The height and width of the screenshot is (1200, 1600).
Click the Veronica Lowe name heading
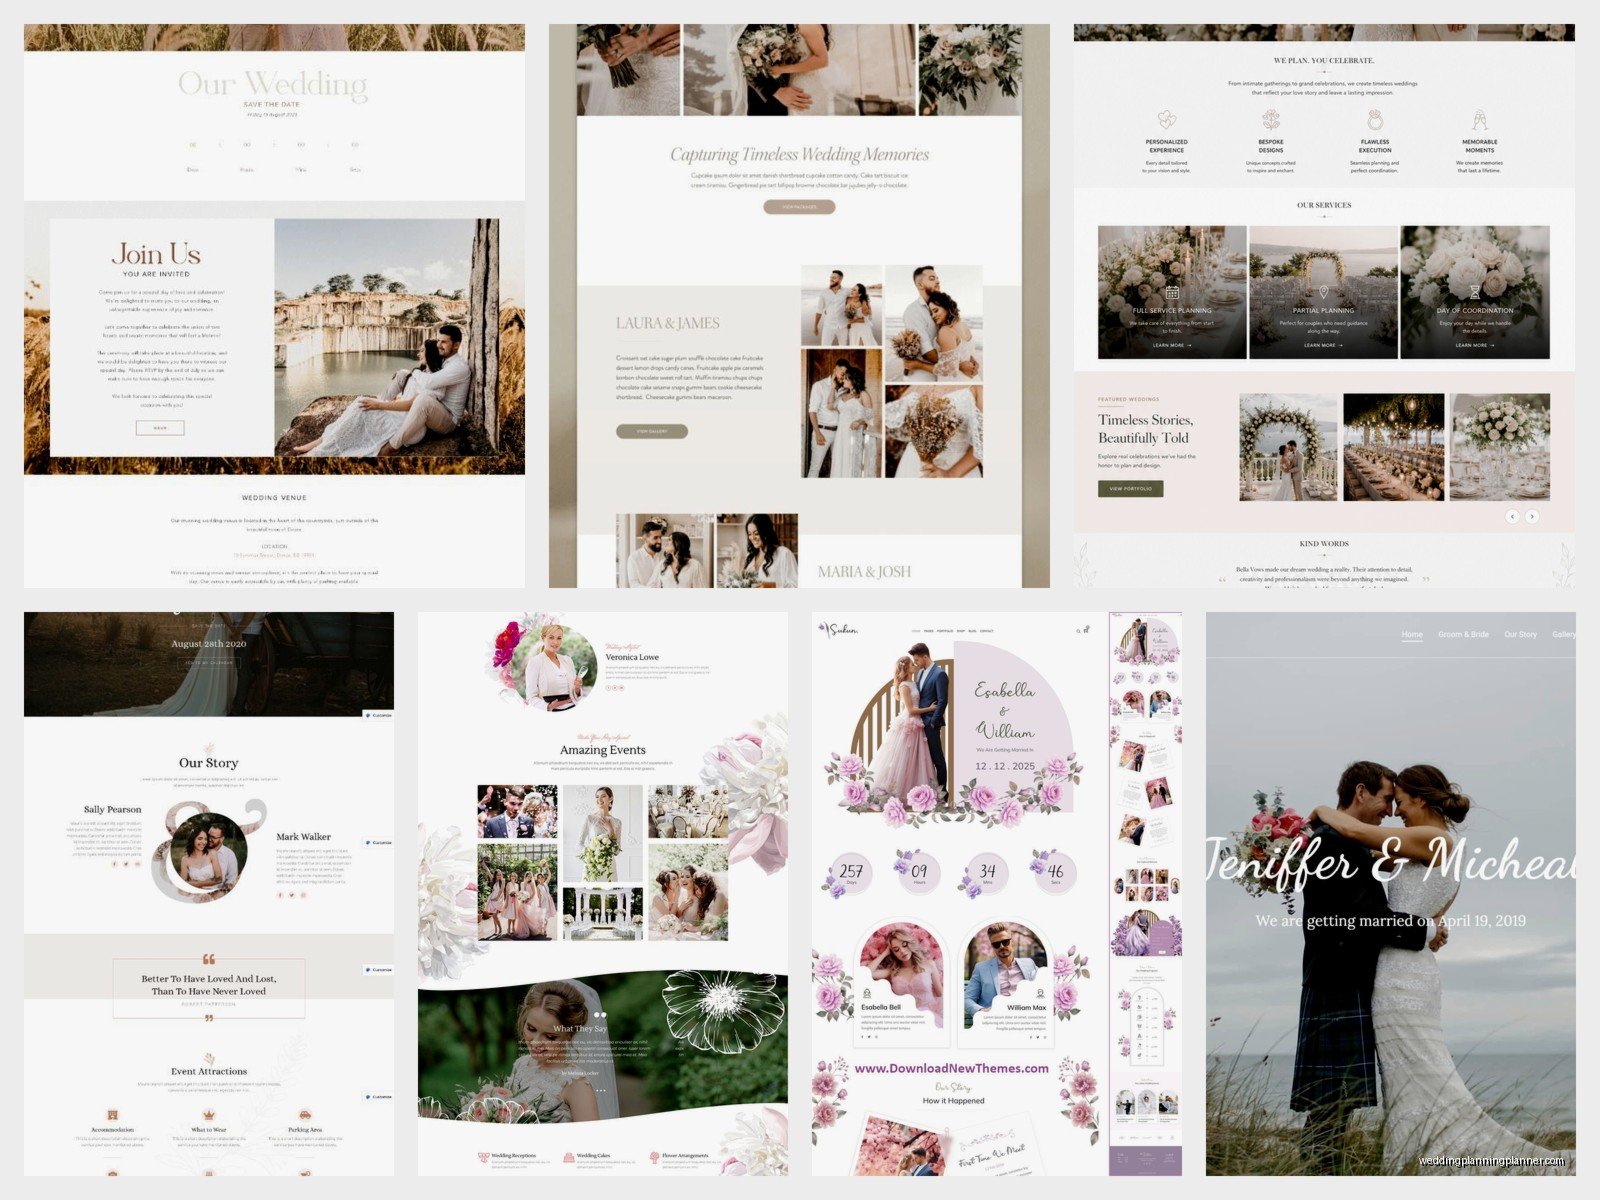pos(632,657)
